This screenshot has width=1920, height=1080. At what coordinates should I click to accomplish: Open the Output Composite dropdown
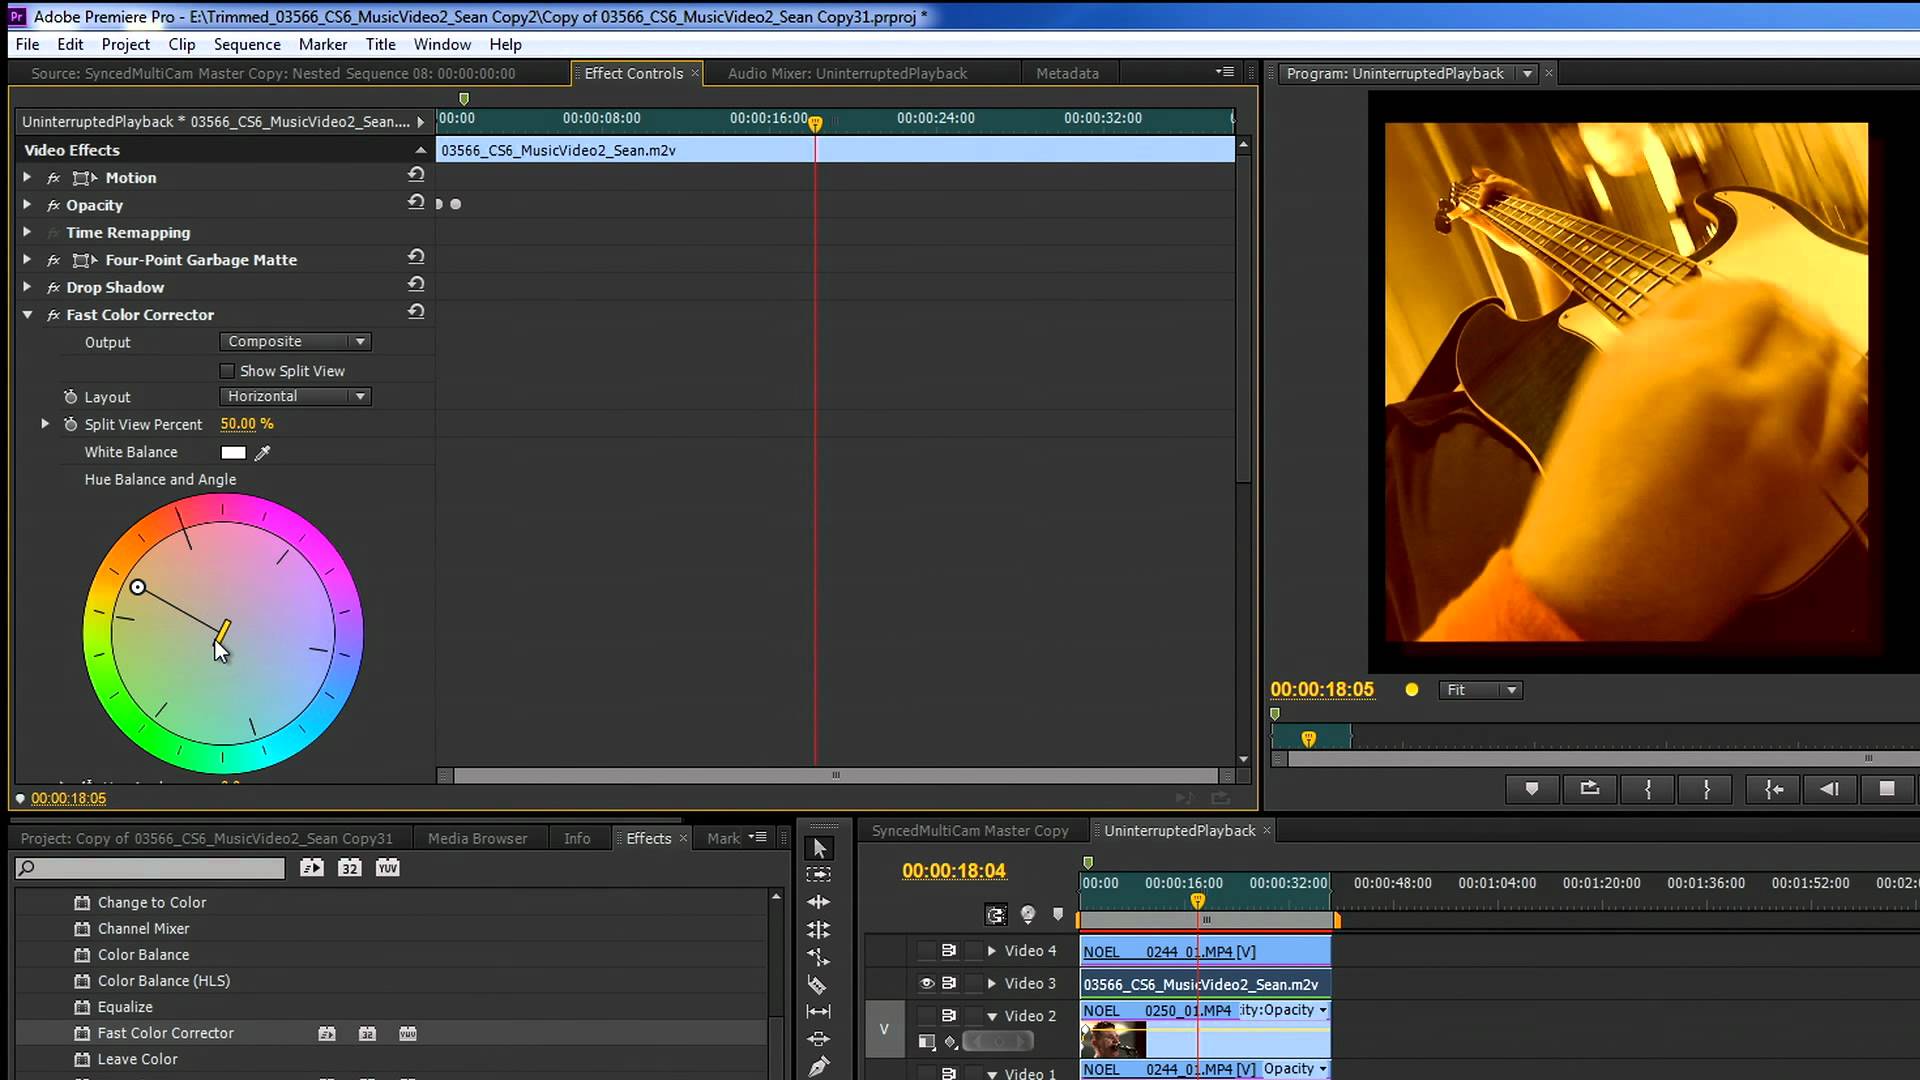[x=295, y=342]
